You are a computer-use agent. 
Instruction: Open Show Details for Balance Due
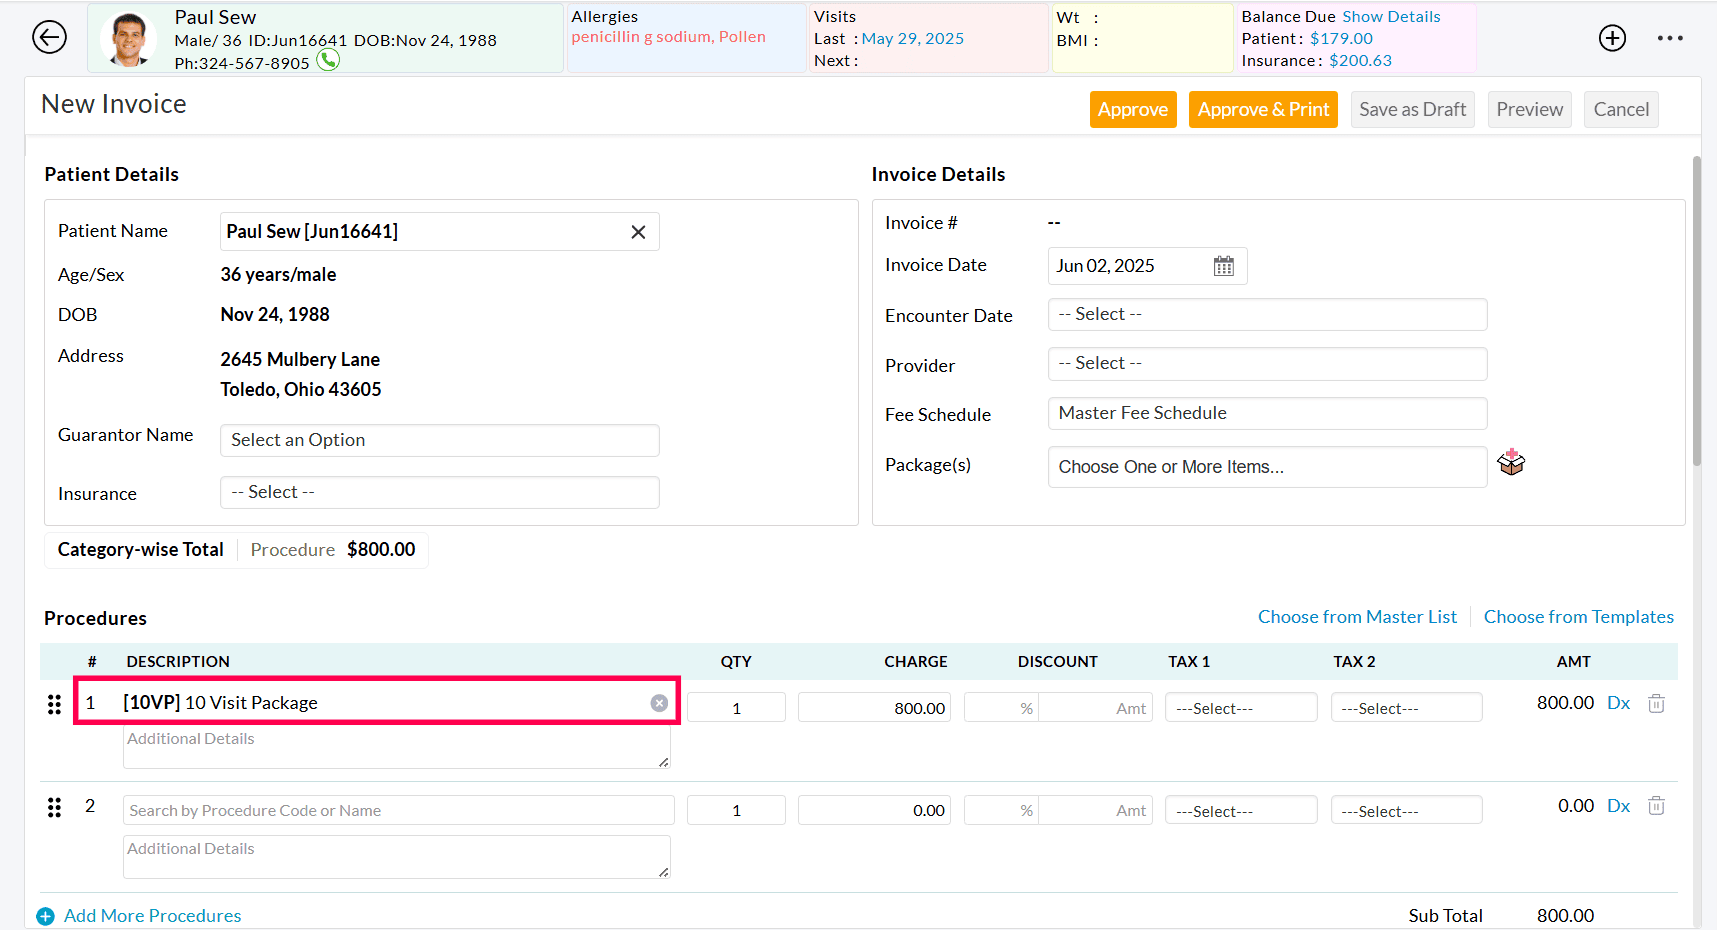pyautogui.click(x=1391, y=16)
